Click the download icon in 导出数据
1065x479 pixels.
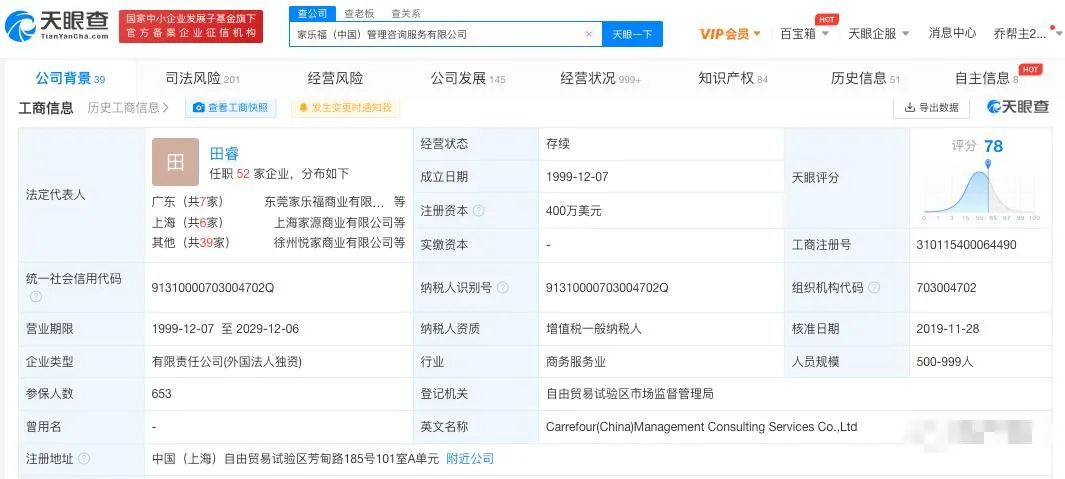tap(909, 107)
